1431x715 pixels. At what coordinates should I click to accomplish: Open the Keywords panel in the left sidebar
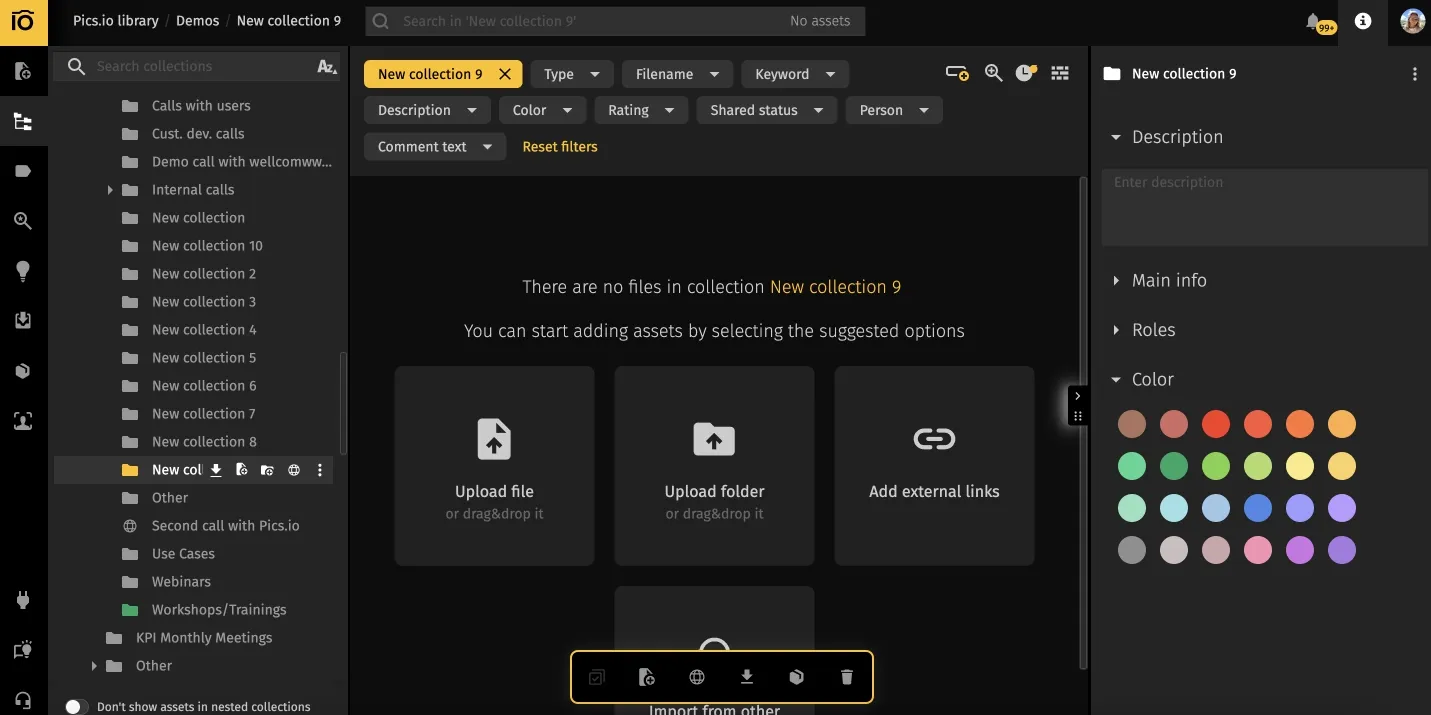click(24, 170)
